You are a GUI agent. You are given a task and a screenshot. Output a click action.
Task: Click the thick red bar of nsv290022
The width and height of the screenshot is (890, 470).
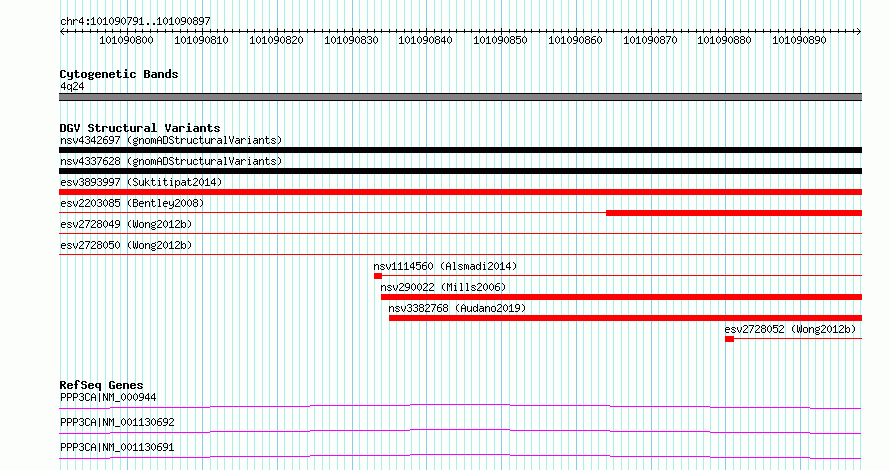[622, 297]
